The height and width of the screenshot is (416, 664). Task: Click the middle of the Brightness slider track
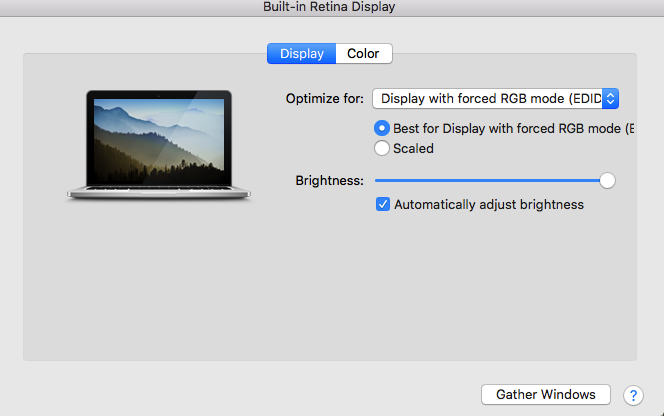[x=491, y=180]
